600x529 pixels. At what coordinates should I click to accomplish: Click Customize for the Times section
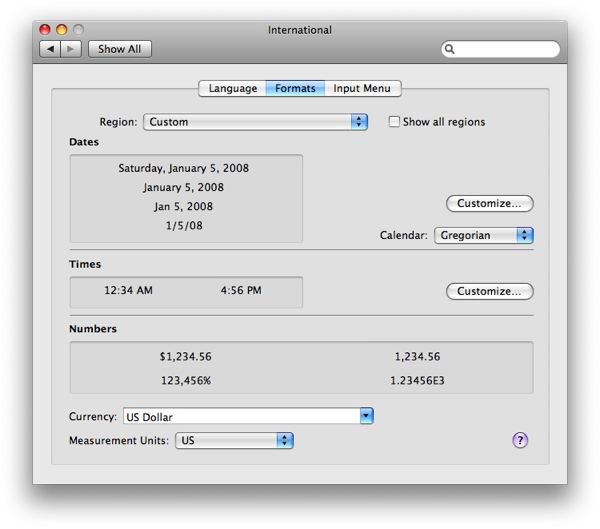click(489, 292)
